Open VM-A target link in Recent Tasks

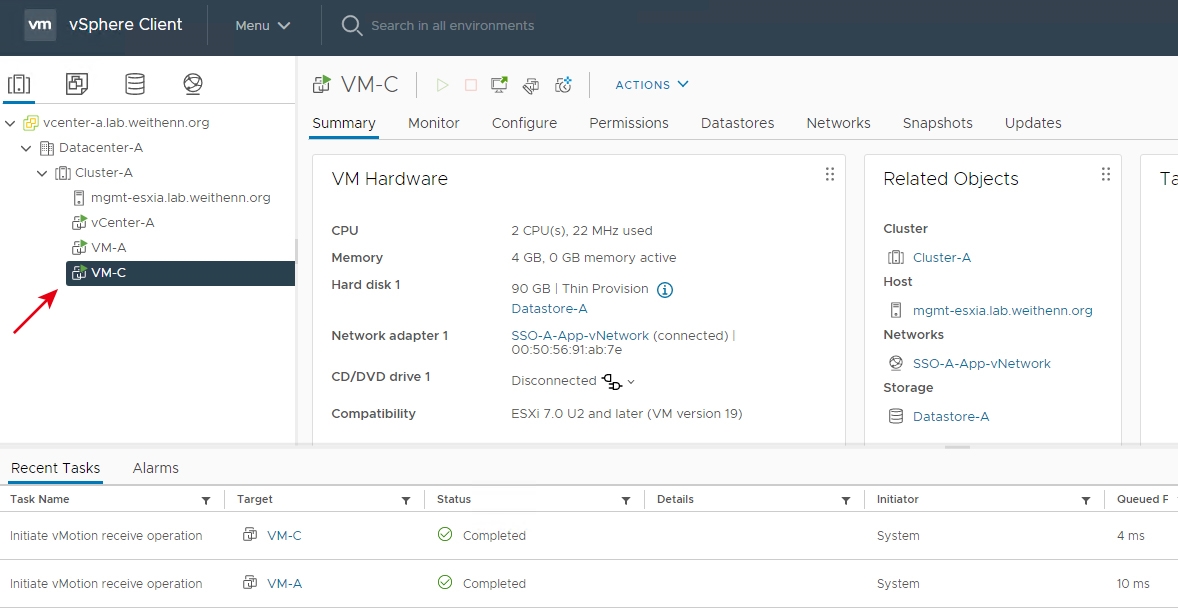click(x=285, y=584)
